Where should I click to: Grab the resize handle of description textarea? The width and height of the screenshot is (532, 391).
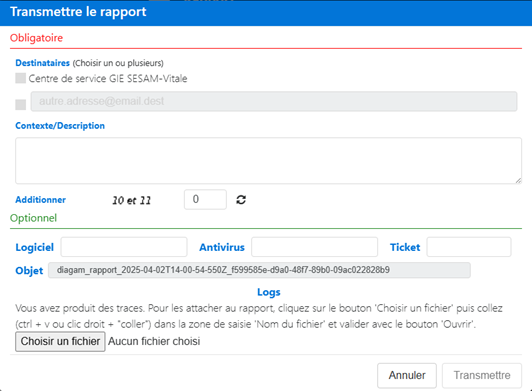(x=518, y=181)
